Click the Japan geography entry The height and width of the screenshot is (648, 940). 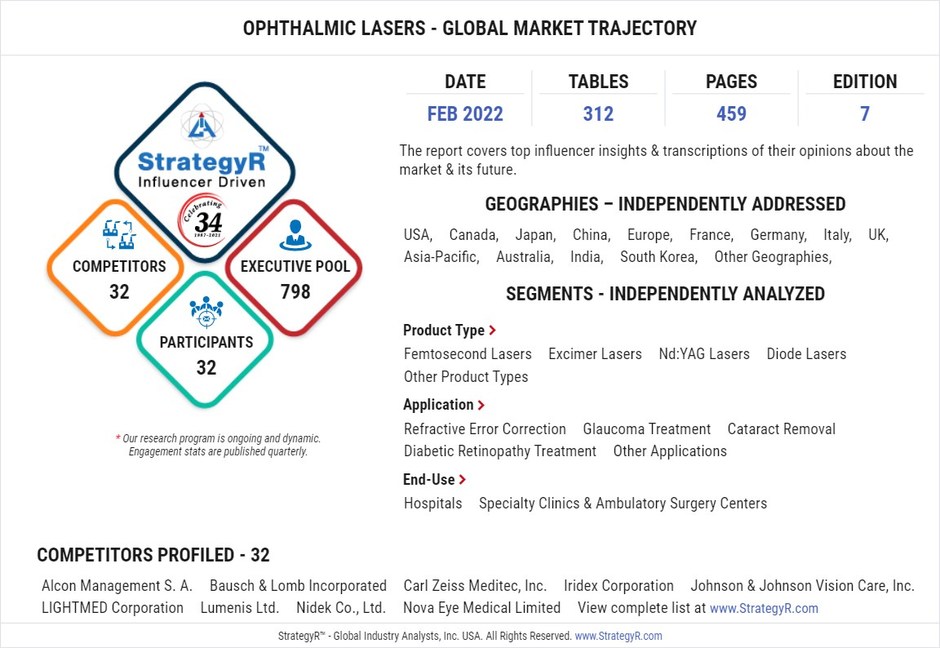click(x=535, y=235)
